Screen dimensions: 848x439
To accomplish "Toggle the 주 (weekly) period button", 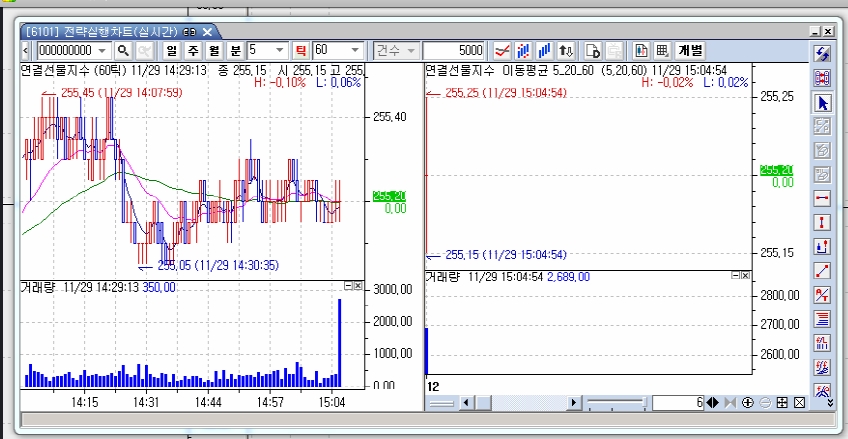I will pos(192,50).
